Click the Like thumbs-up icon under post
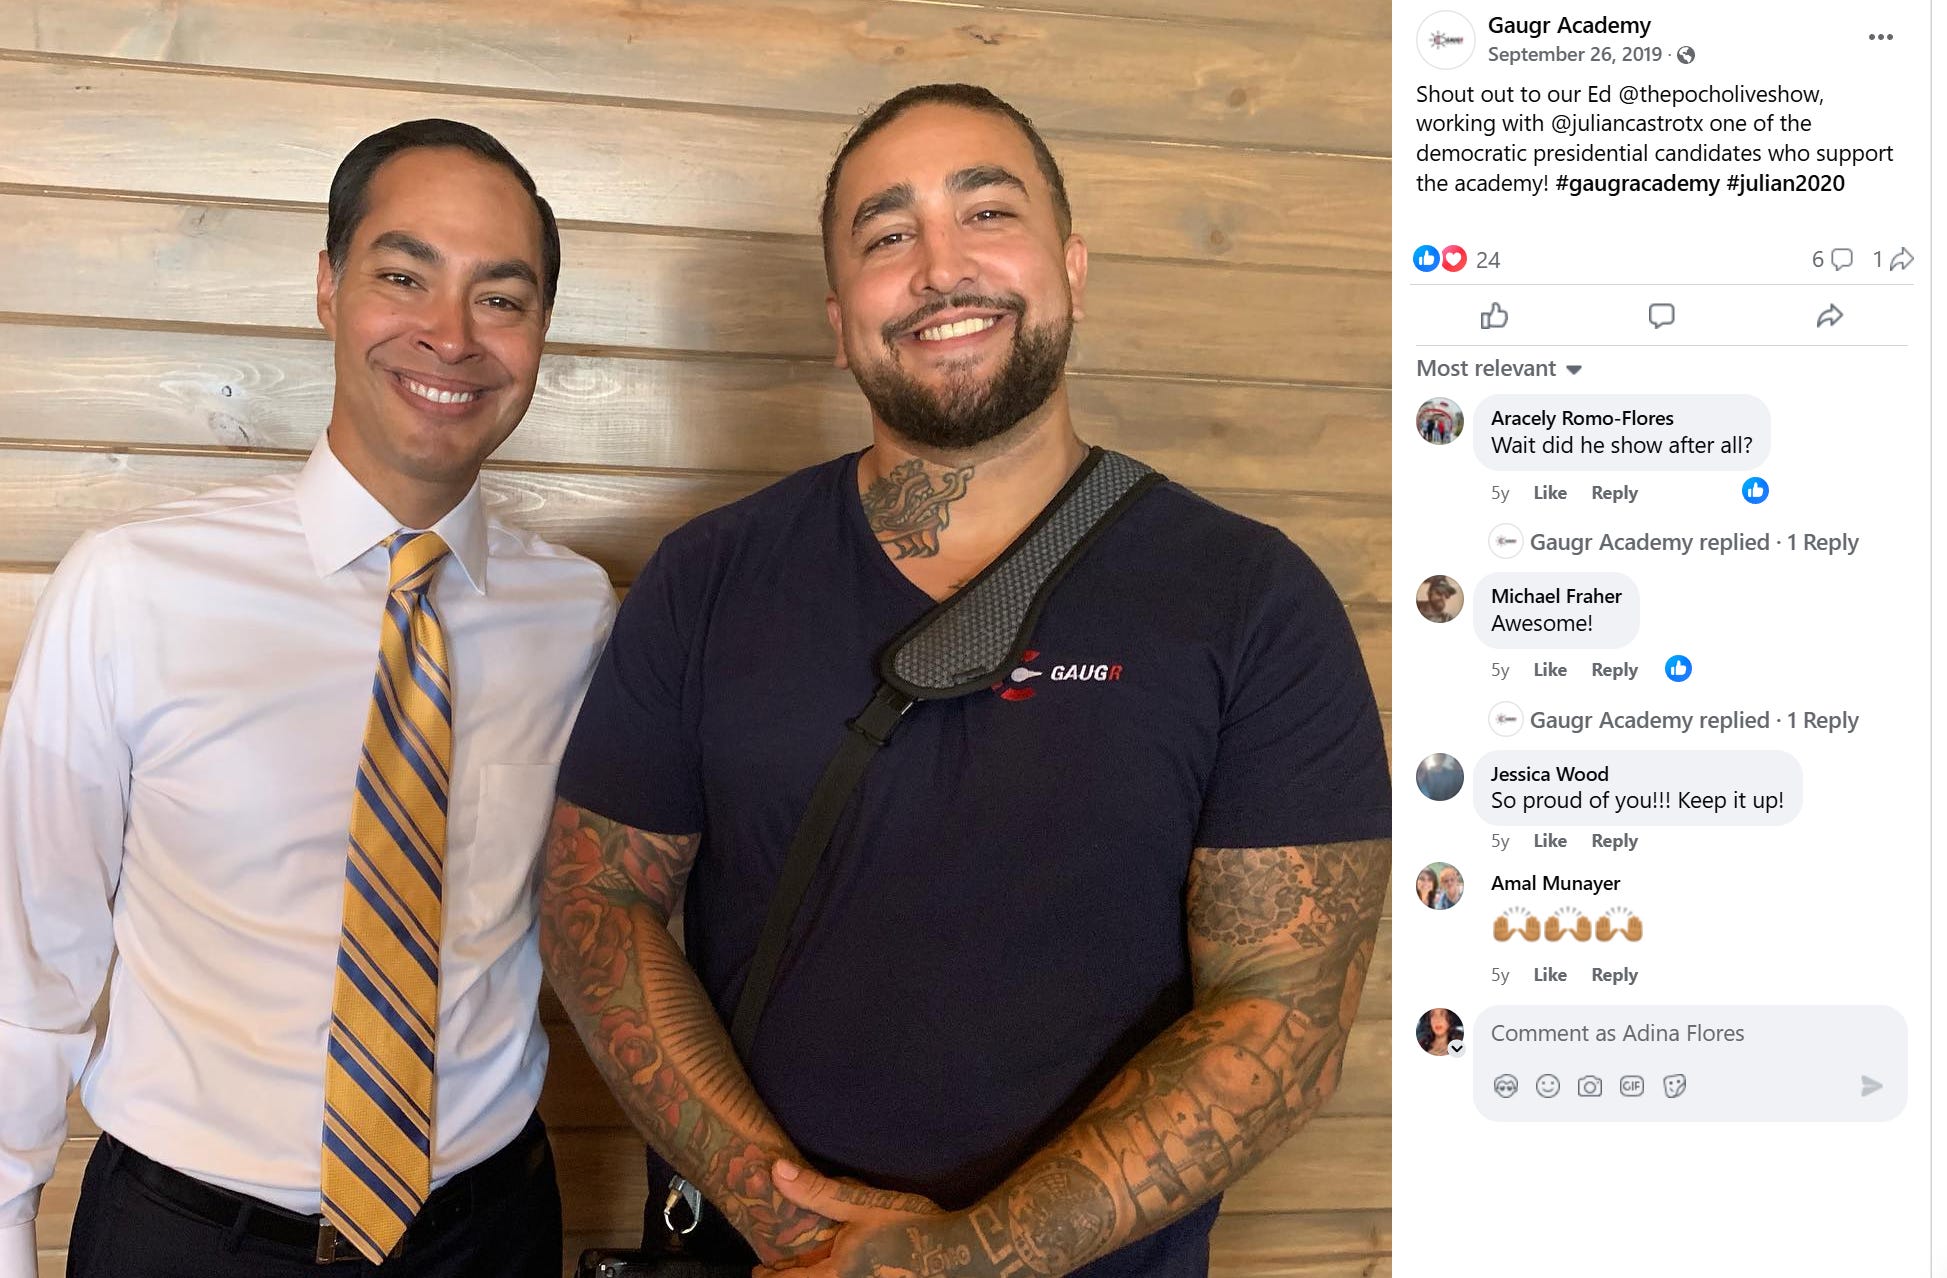 click(x=1494, y=316)
